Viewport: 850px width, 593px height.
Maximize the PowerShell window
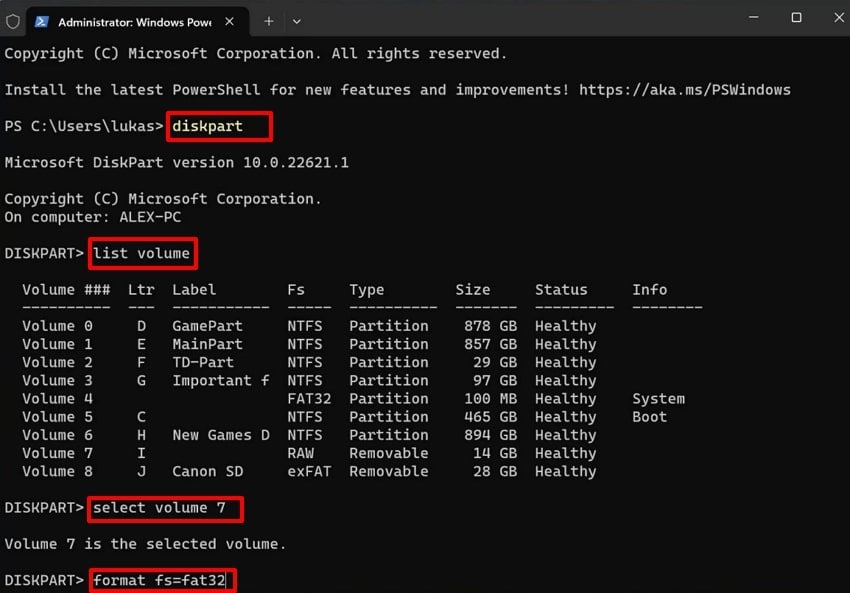coord(796,18)
